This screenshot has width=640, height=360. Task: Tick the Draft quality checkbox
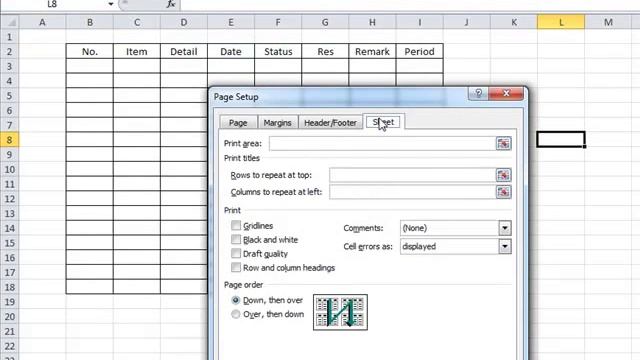(x=236, y=253)
